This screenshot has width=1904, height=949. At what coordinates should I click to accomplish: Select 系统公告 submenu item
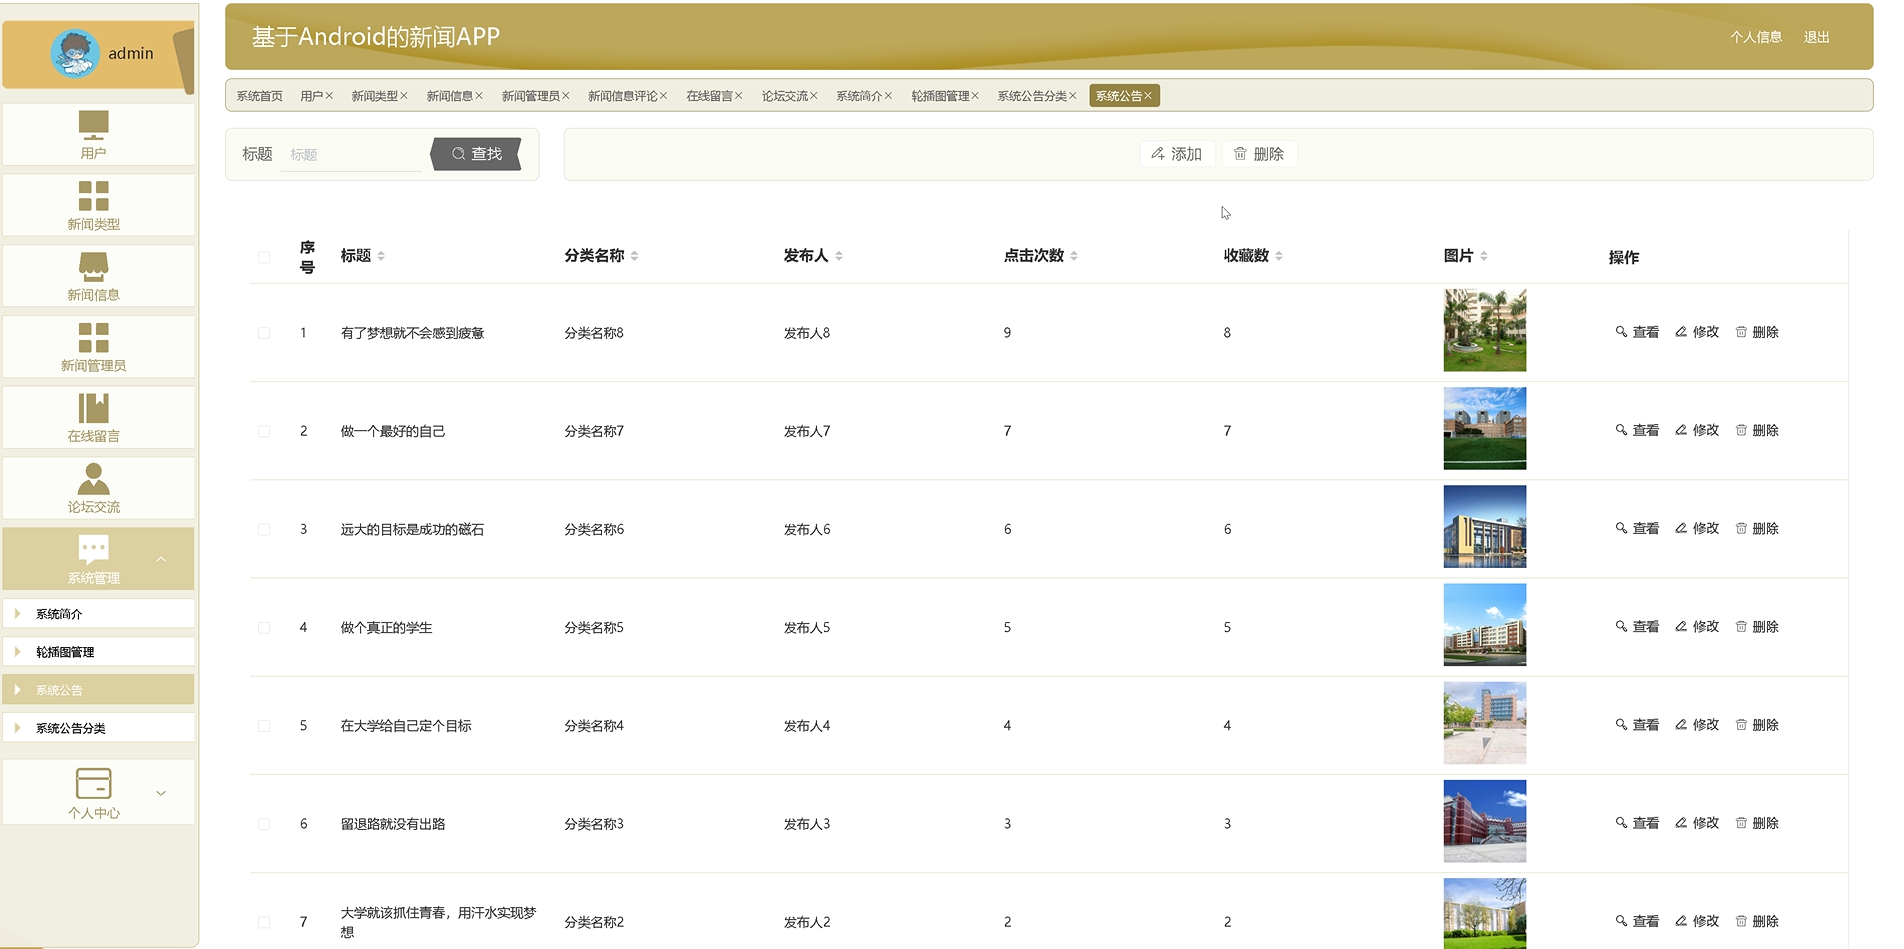[x=98, y=690]
